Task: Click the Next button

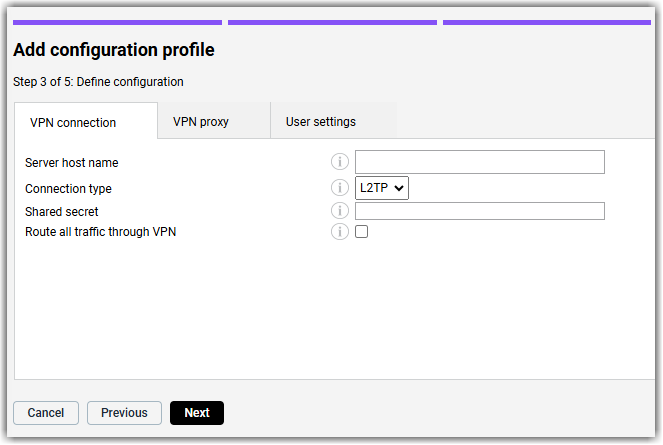Action: tap(197, 412)
